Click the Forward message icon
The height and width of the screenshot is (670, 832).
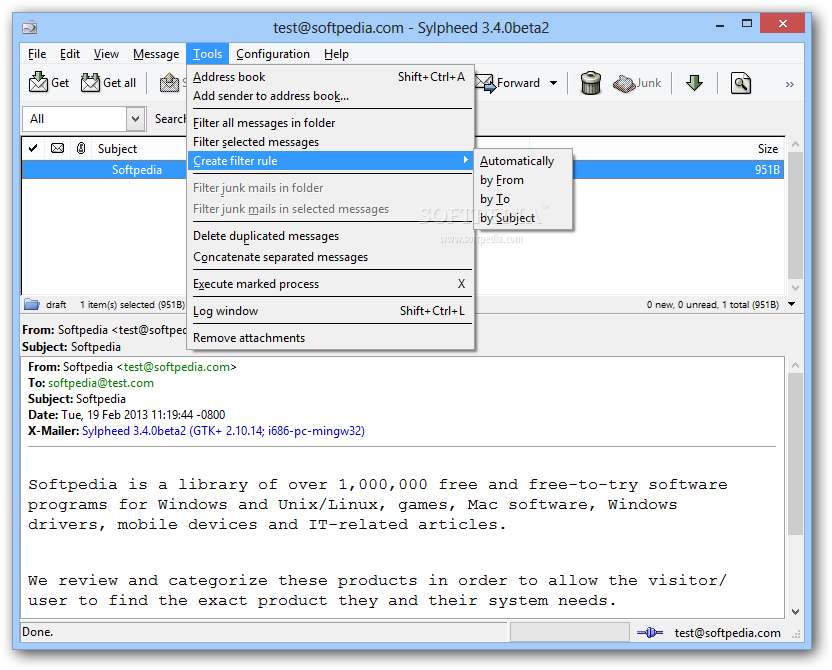click(486, 83)
